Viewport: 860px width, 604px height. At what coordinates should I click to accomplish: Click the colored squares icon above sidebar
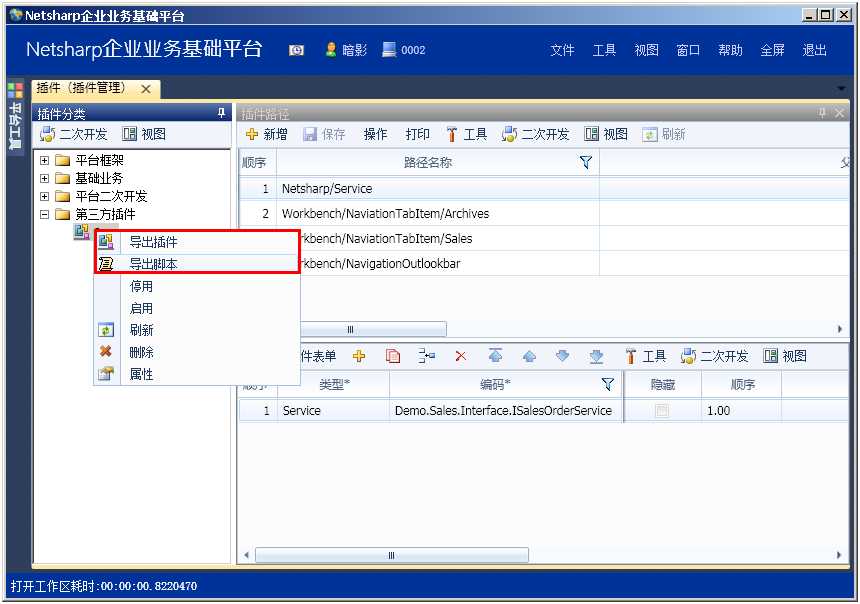[15, 91]
